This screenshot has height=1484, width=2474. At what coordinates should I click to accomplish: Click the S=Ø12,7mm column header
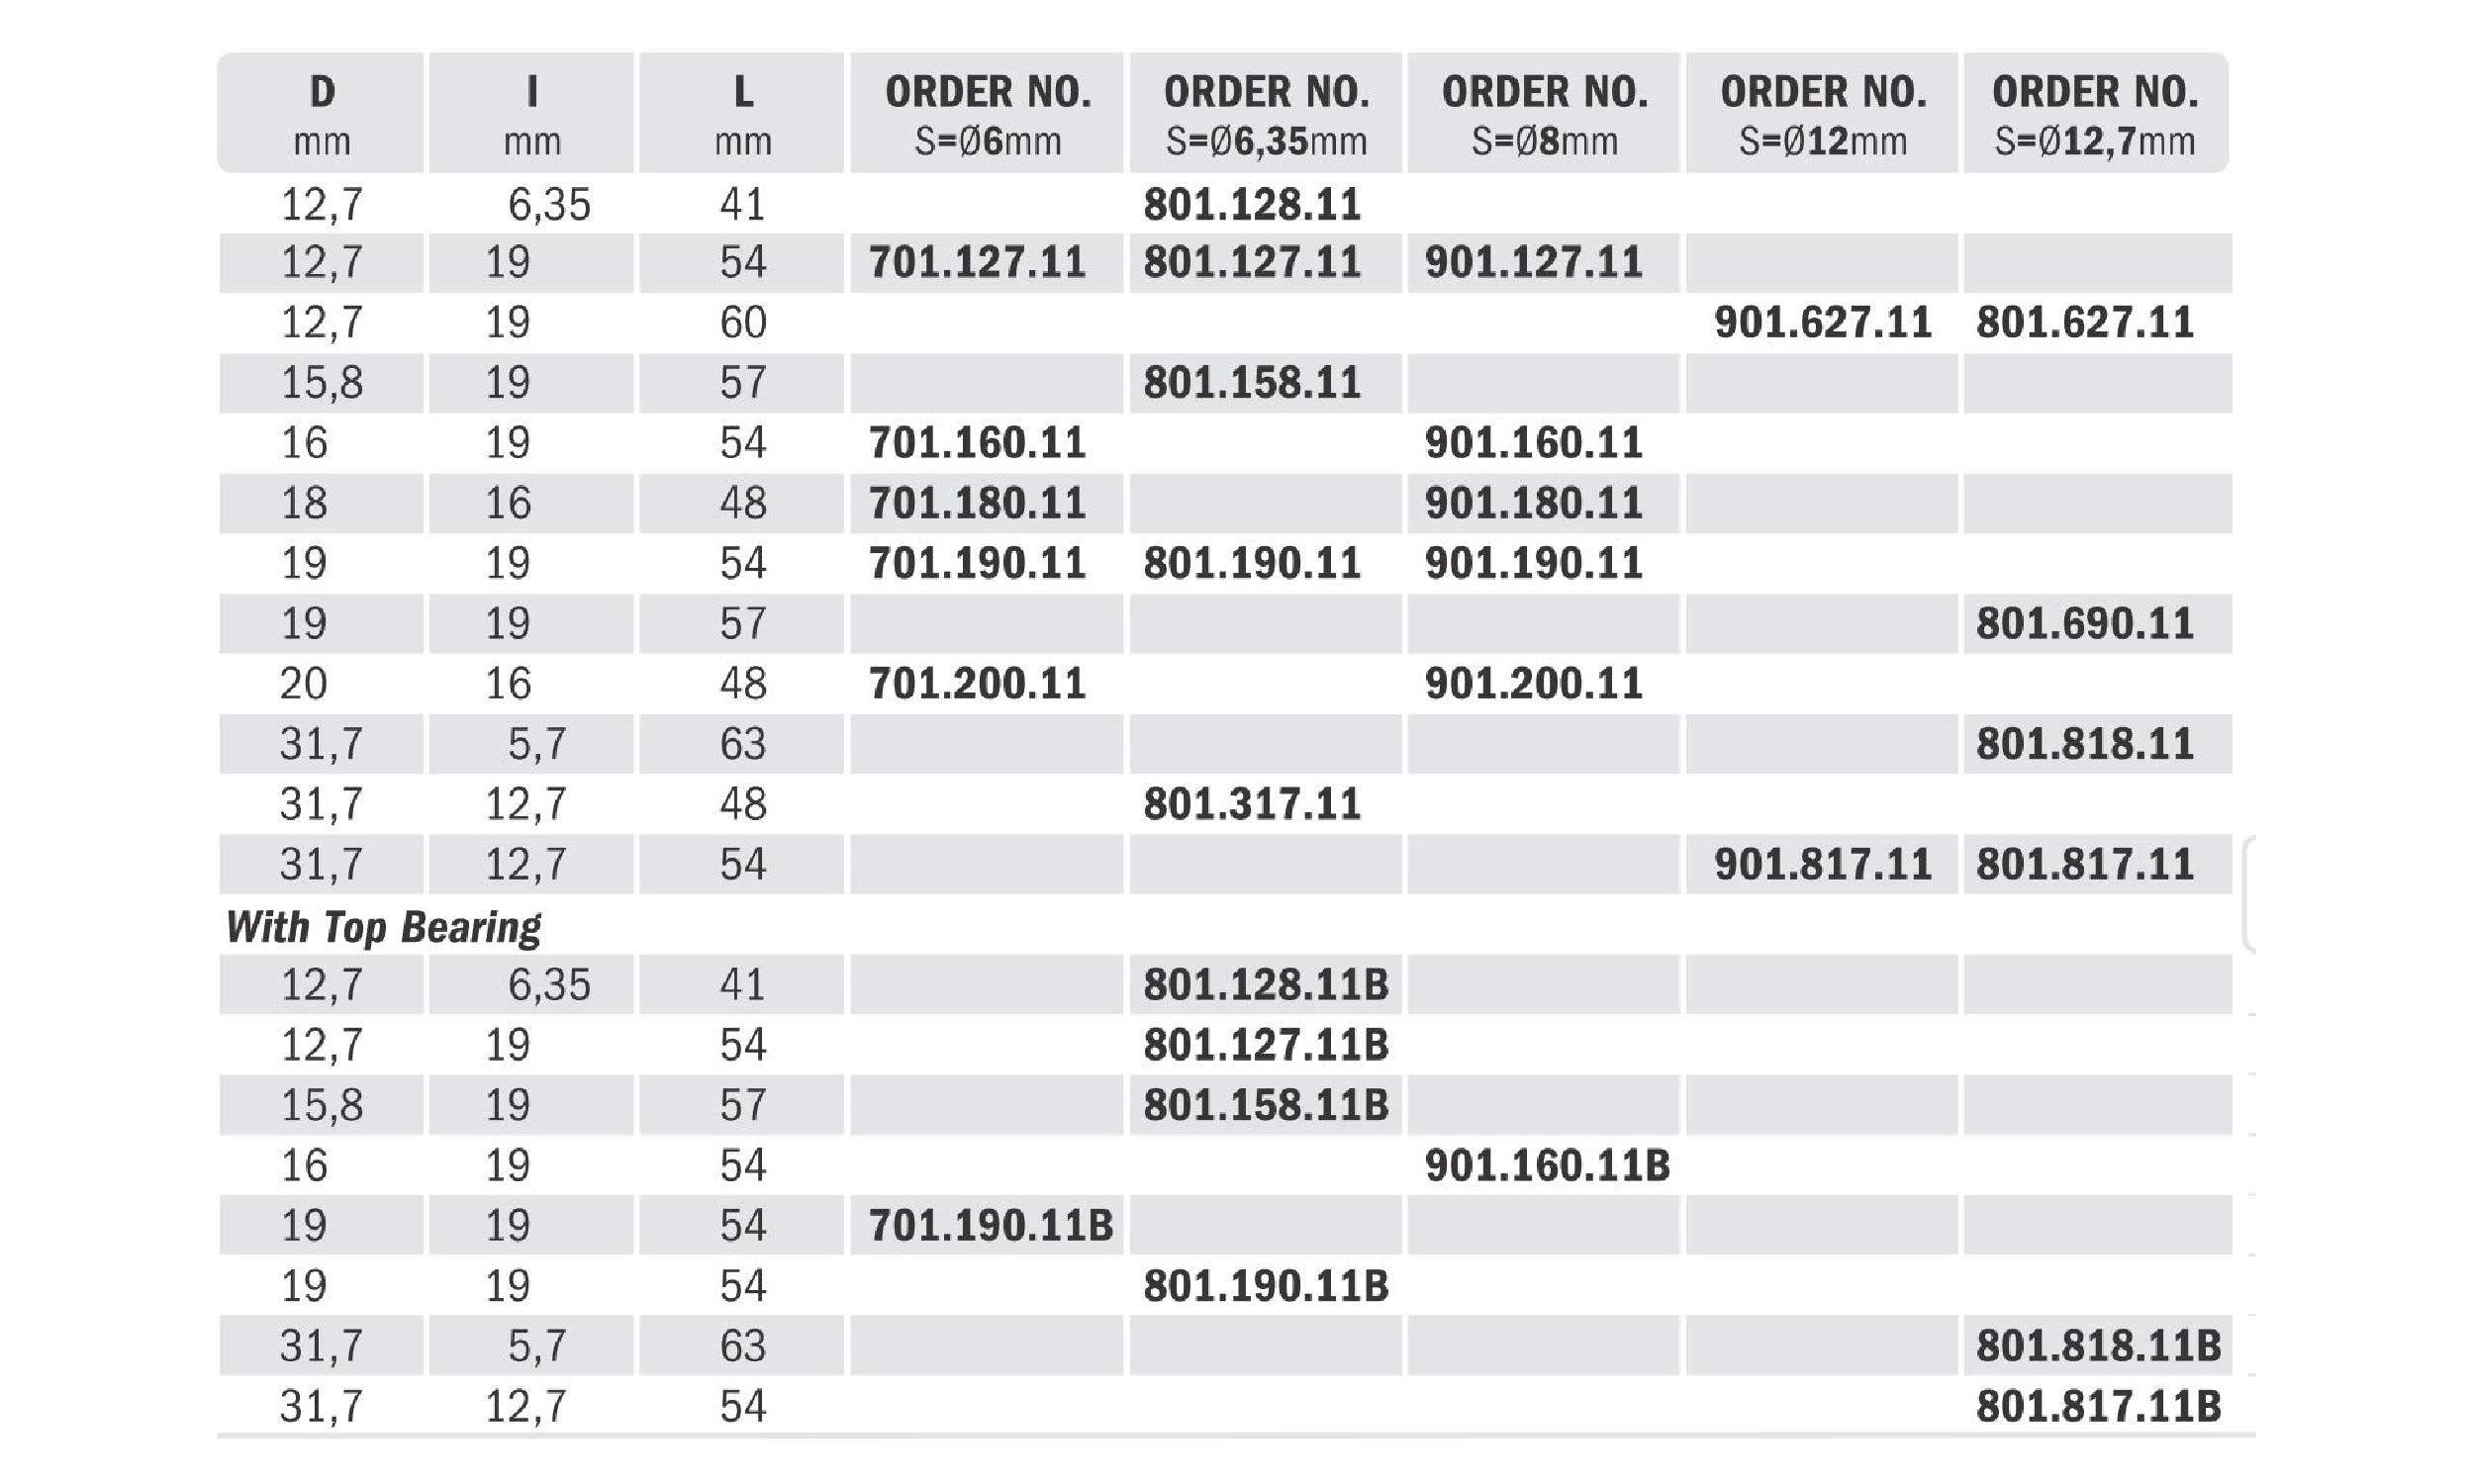tap(2095, 114)
